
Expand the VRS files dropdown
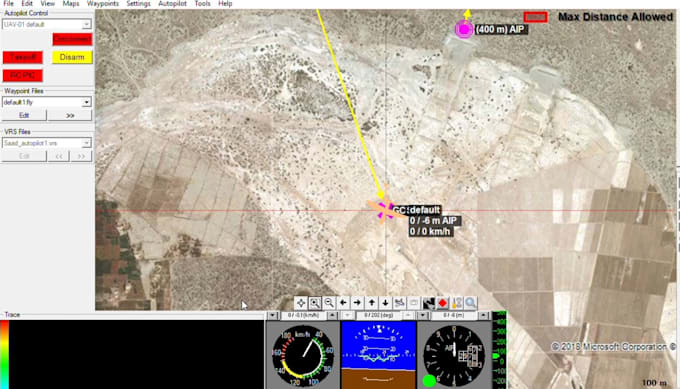tap(86, 143)
